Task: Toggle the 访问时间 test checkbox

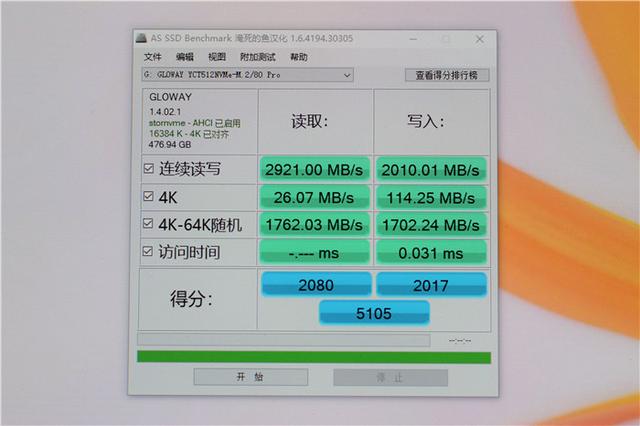Action: click(x=148, y=251)
